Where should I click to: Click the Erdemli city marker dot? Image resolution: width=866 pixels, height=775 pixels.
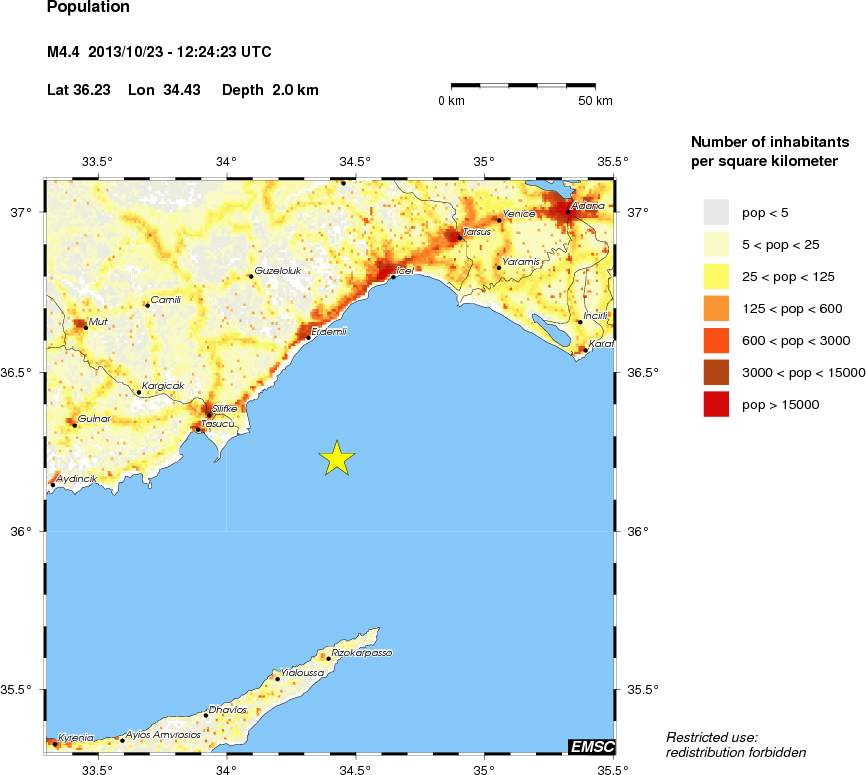(308, 338)
